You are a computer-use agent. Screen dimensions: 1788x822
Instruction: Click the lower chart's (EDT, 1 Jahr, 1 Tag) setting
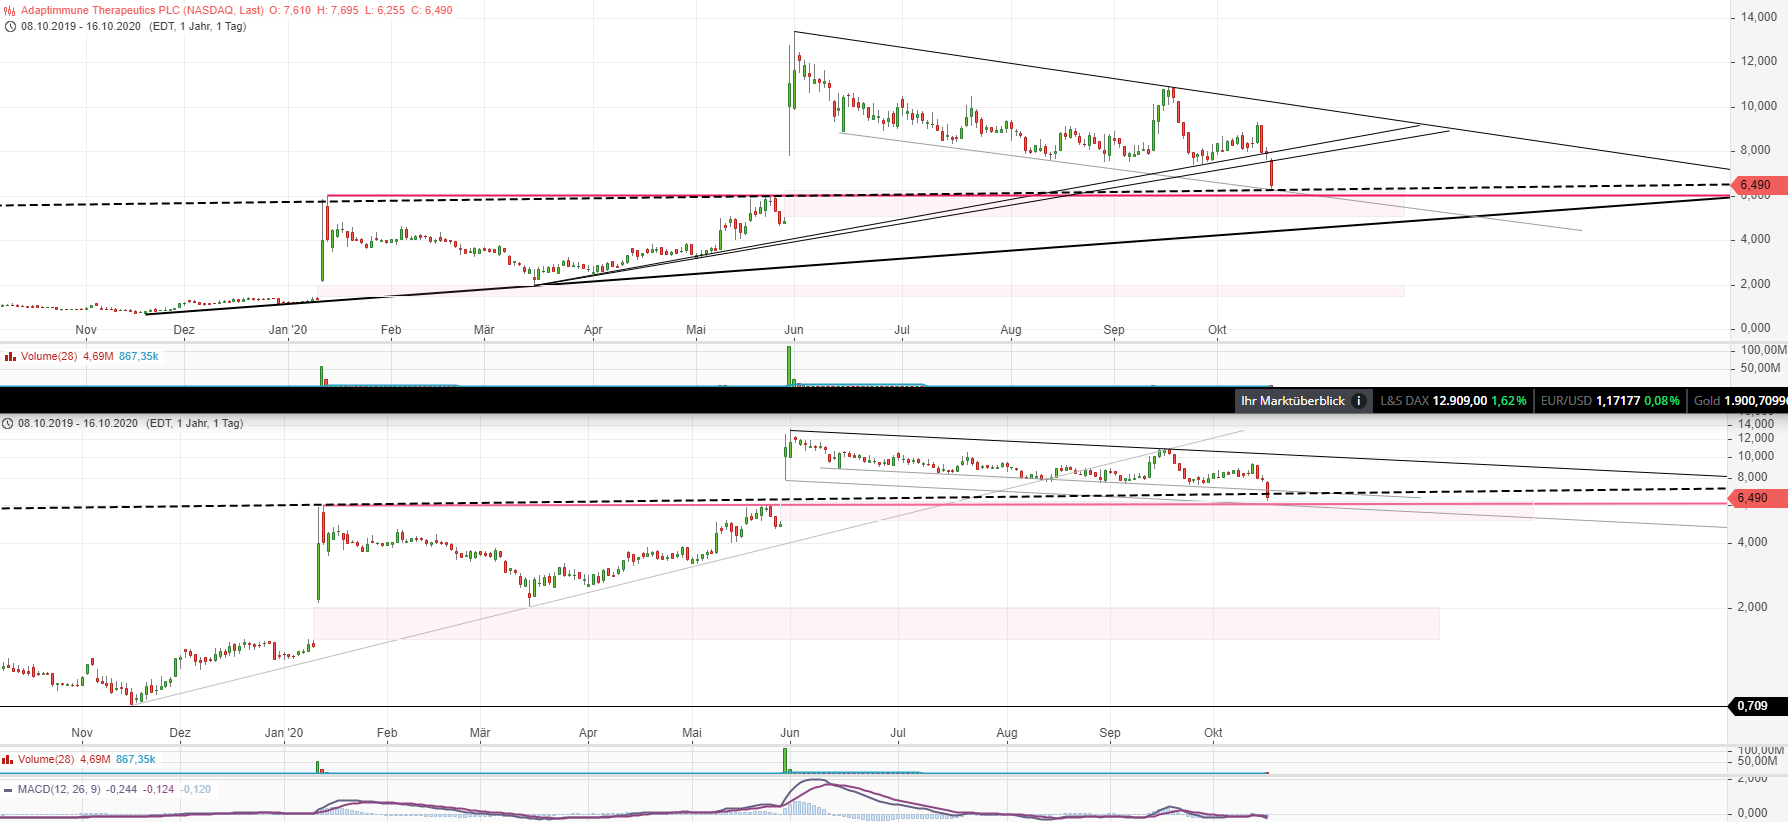point(195,423)
